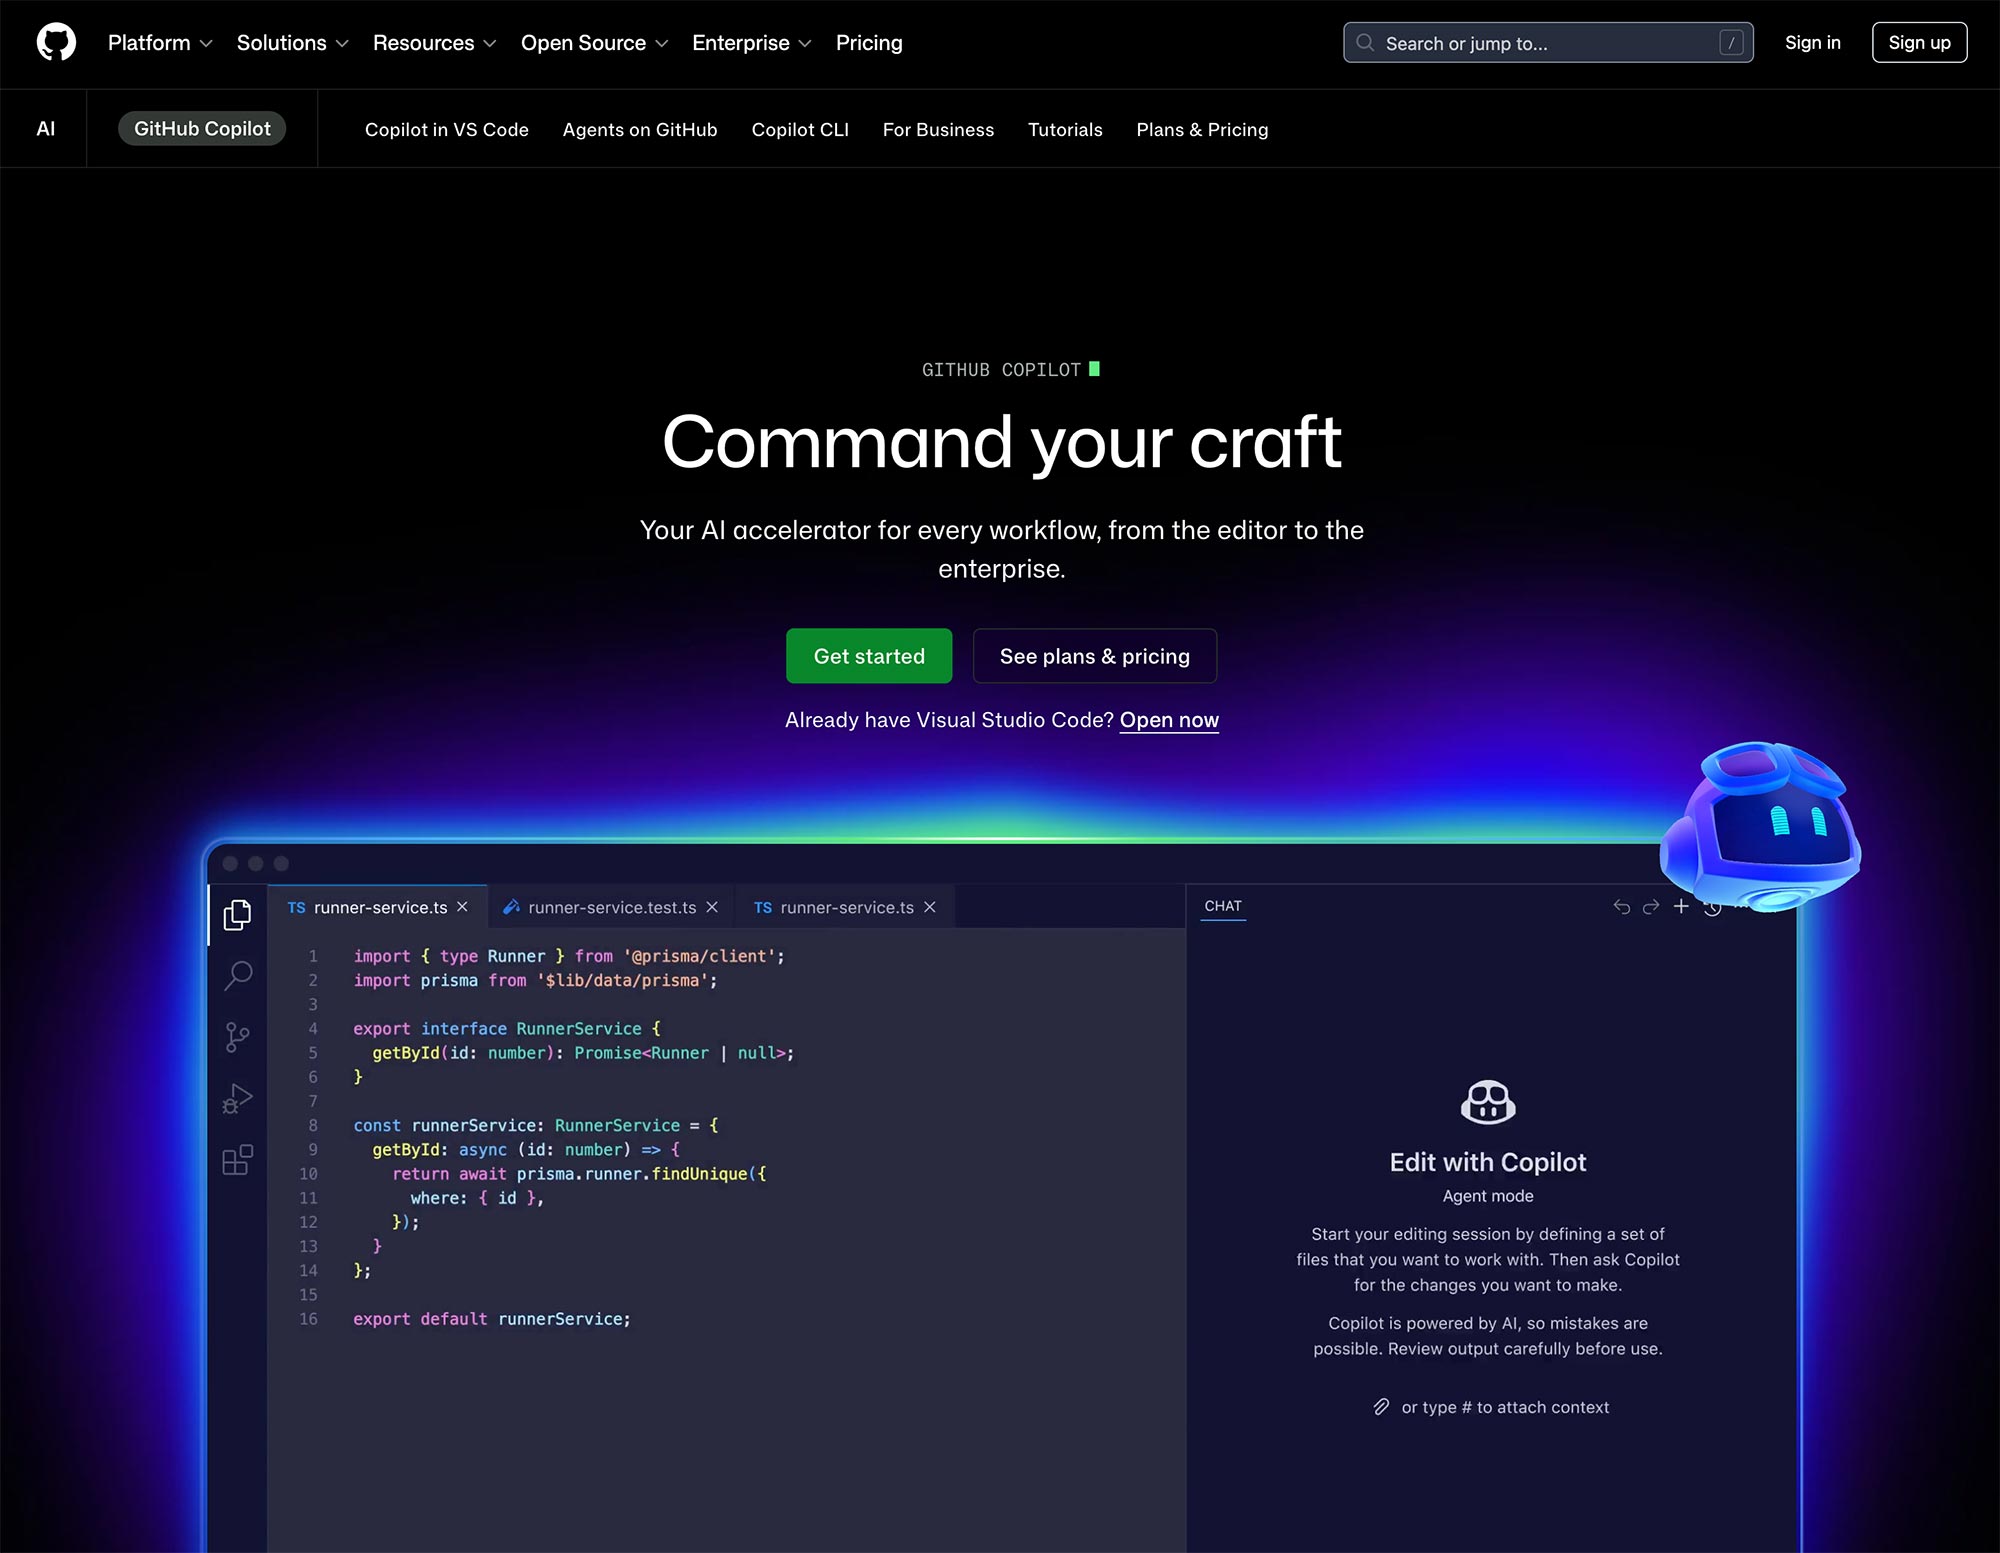Image resolution: width=2000 pixels, height=1553 pixels.
Task: Select the runner-service.test.ts editor tab
Action: (x=611, y=907)
